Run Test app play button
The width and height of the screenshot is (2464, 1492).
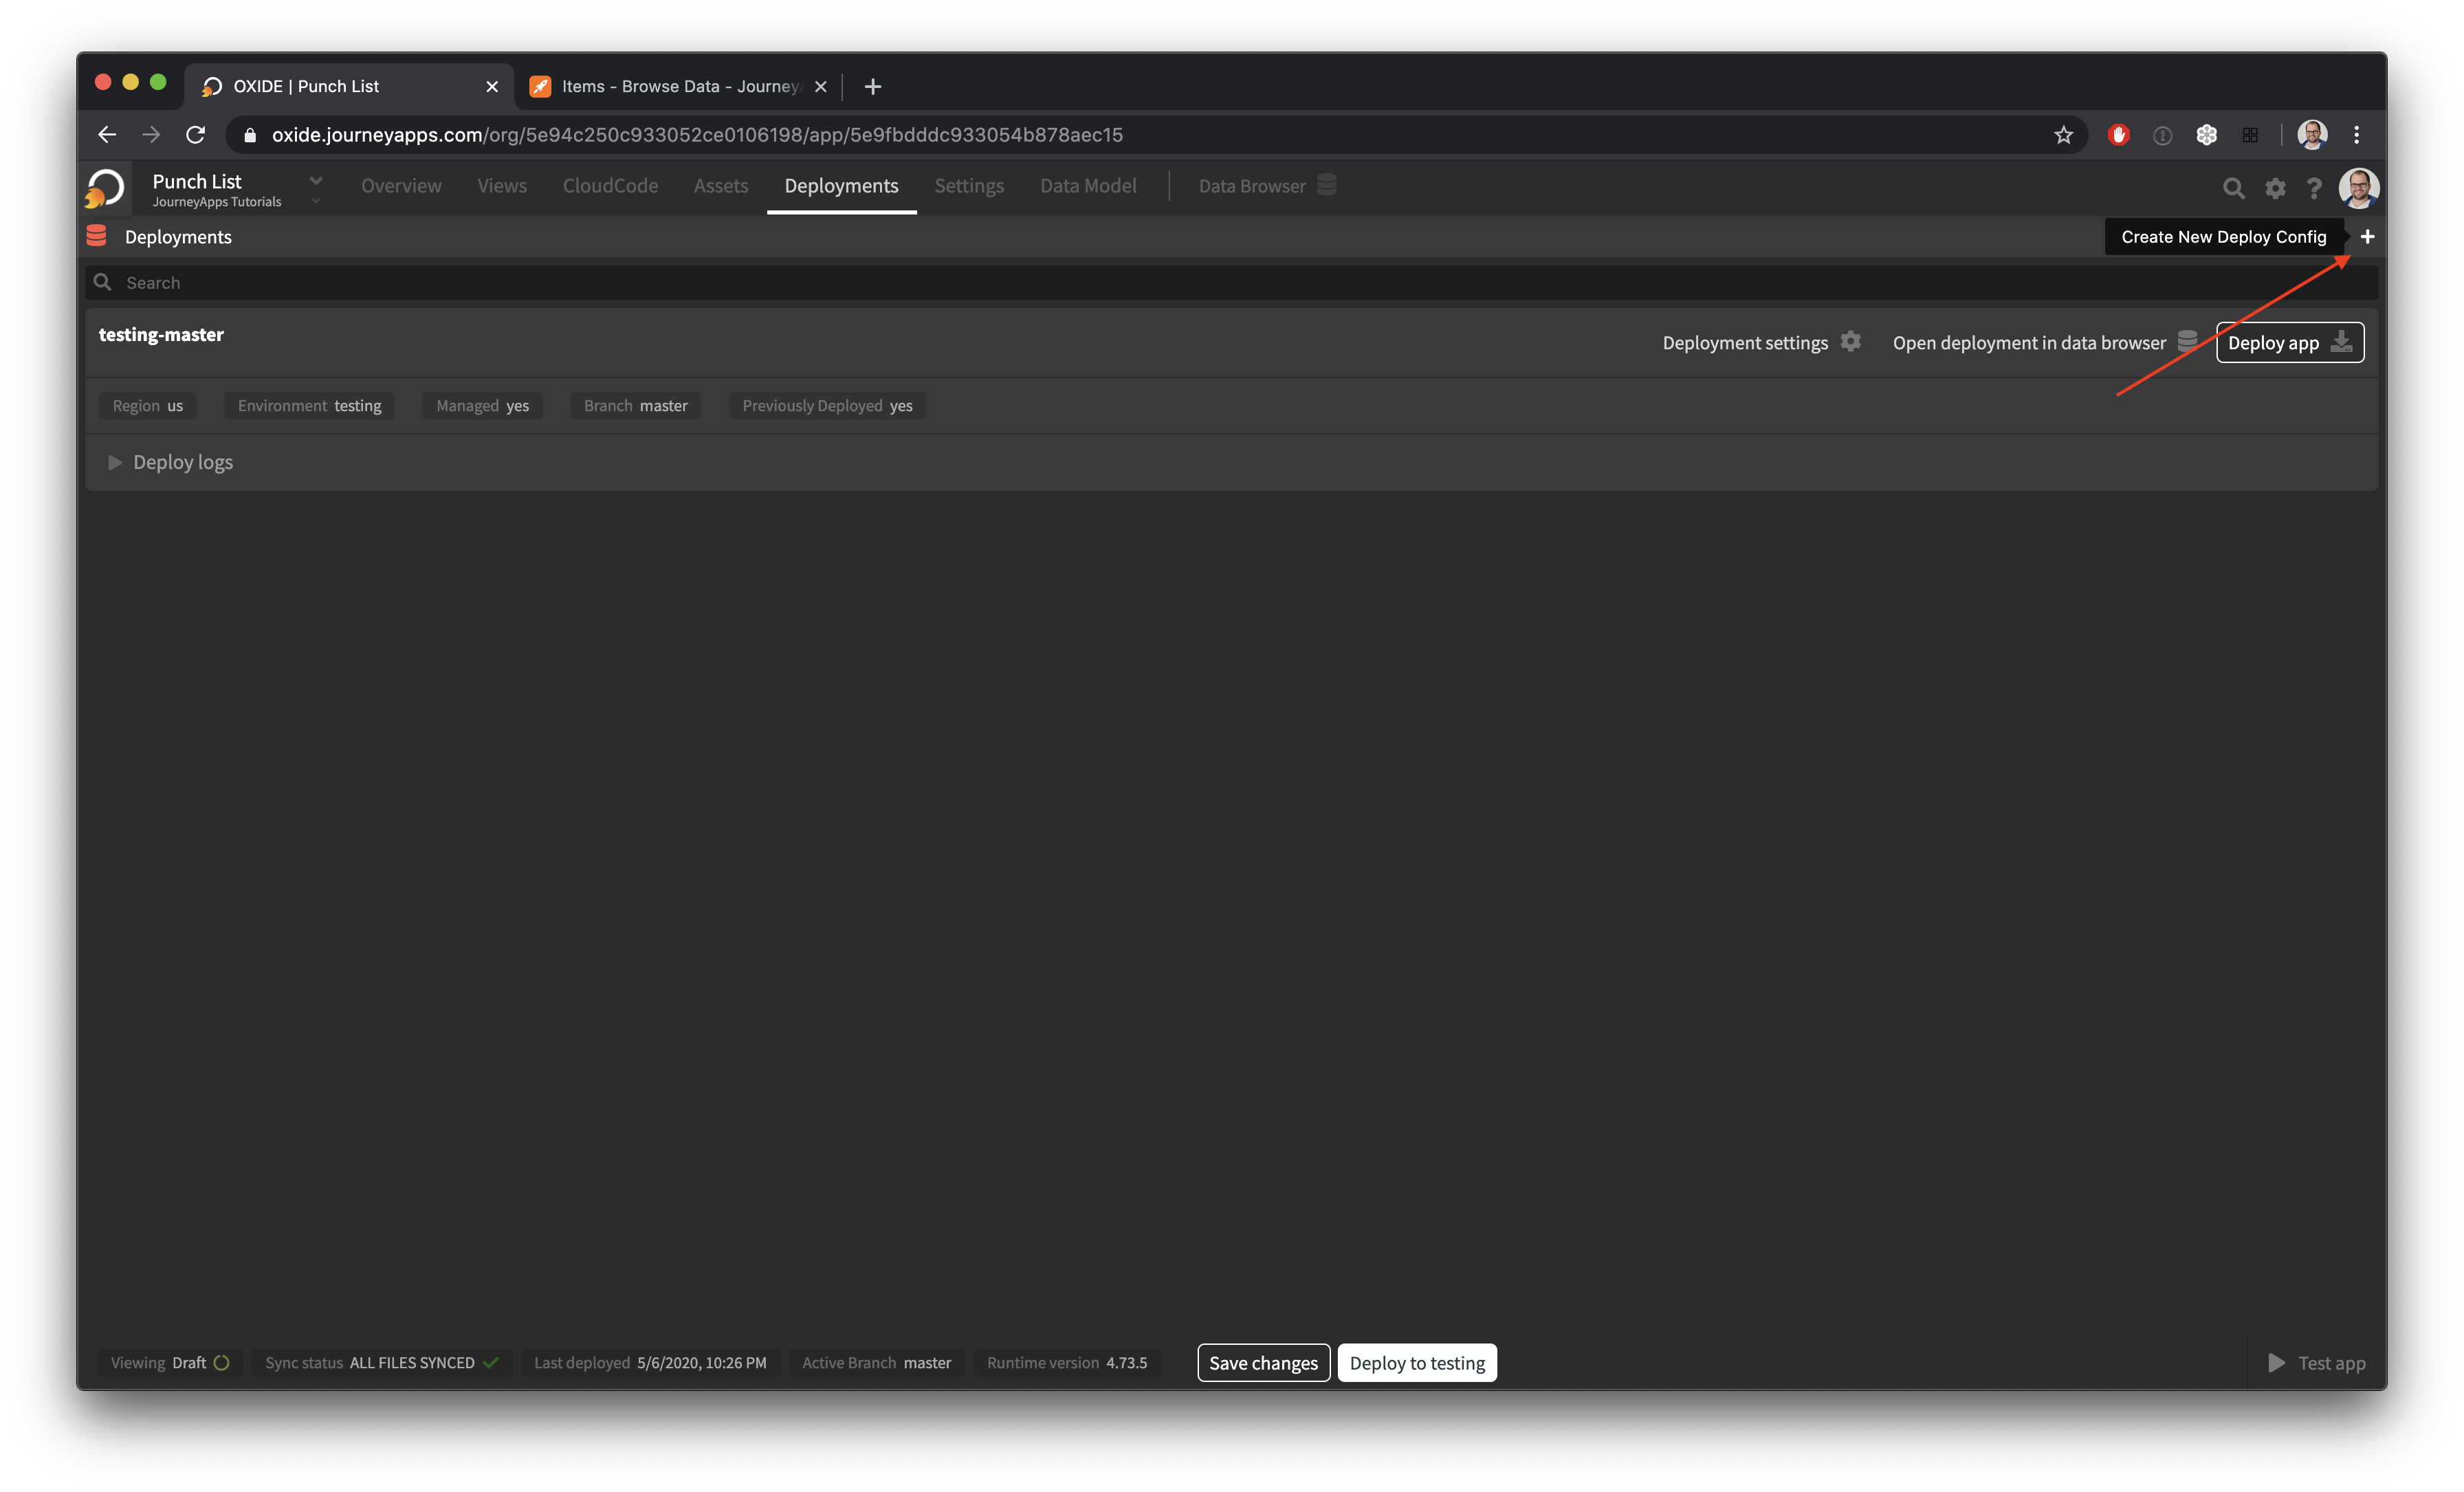[2276, 1362]
